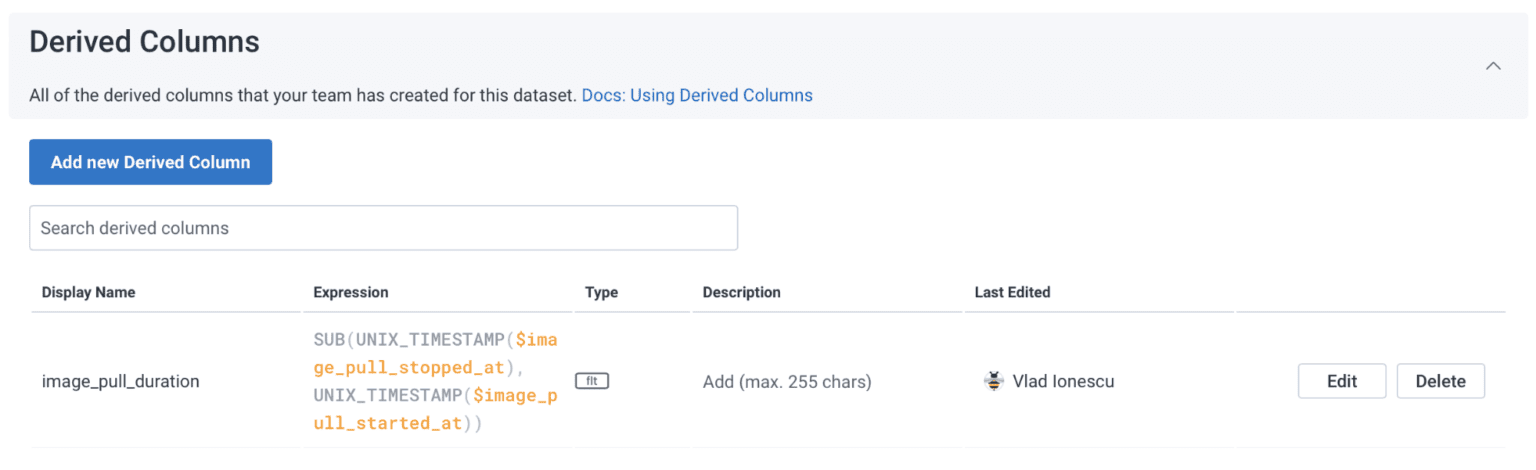Delete the image_pull_duration derived column

pyautogui.click(x=1440, y=381)
